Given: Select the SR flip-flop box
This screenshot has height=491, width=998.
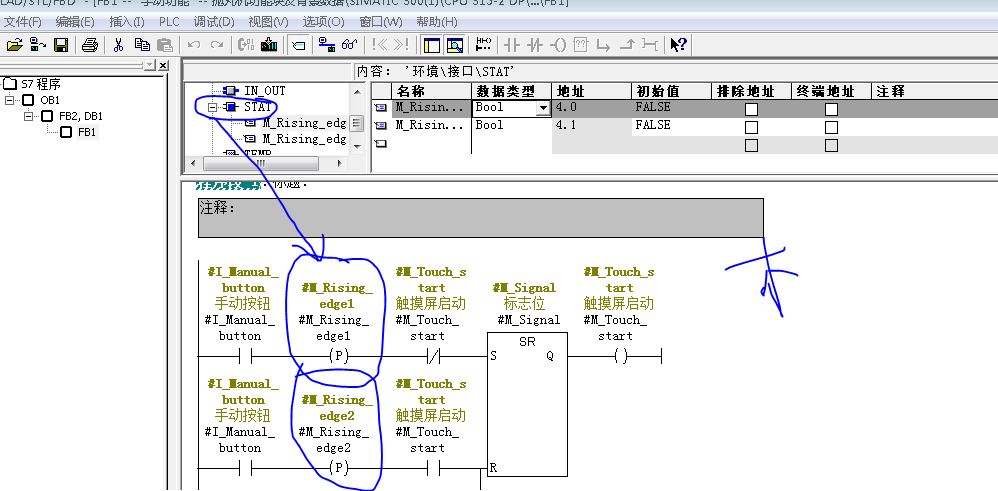Looking at the screenshot, I should click(x=527, y=404).
